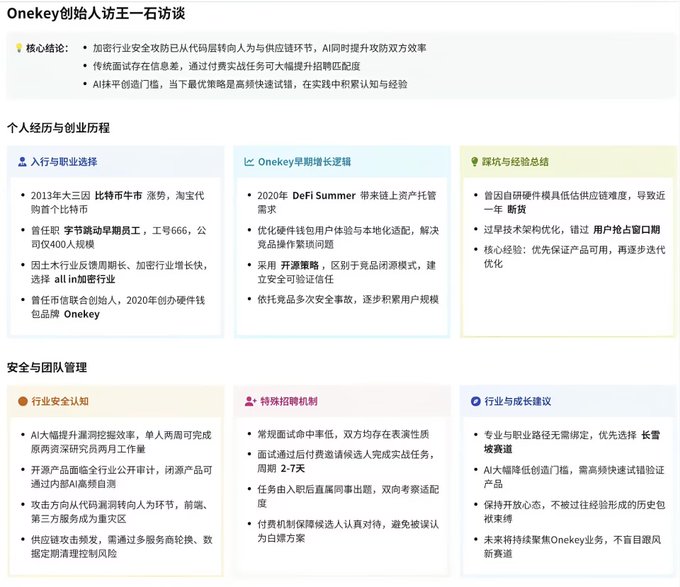Image resolution: width=680 pixels, height=587 pixels.
Task: Click the bullet 过早技术架构优化
Action: [x=572, y=230]
